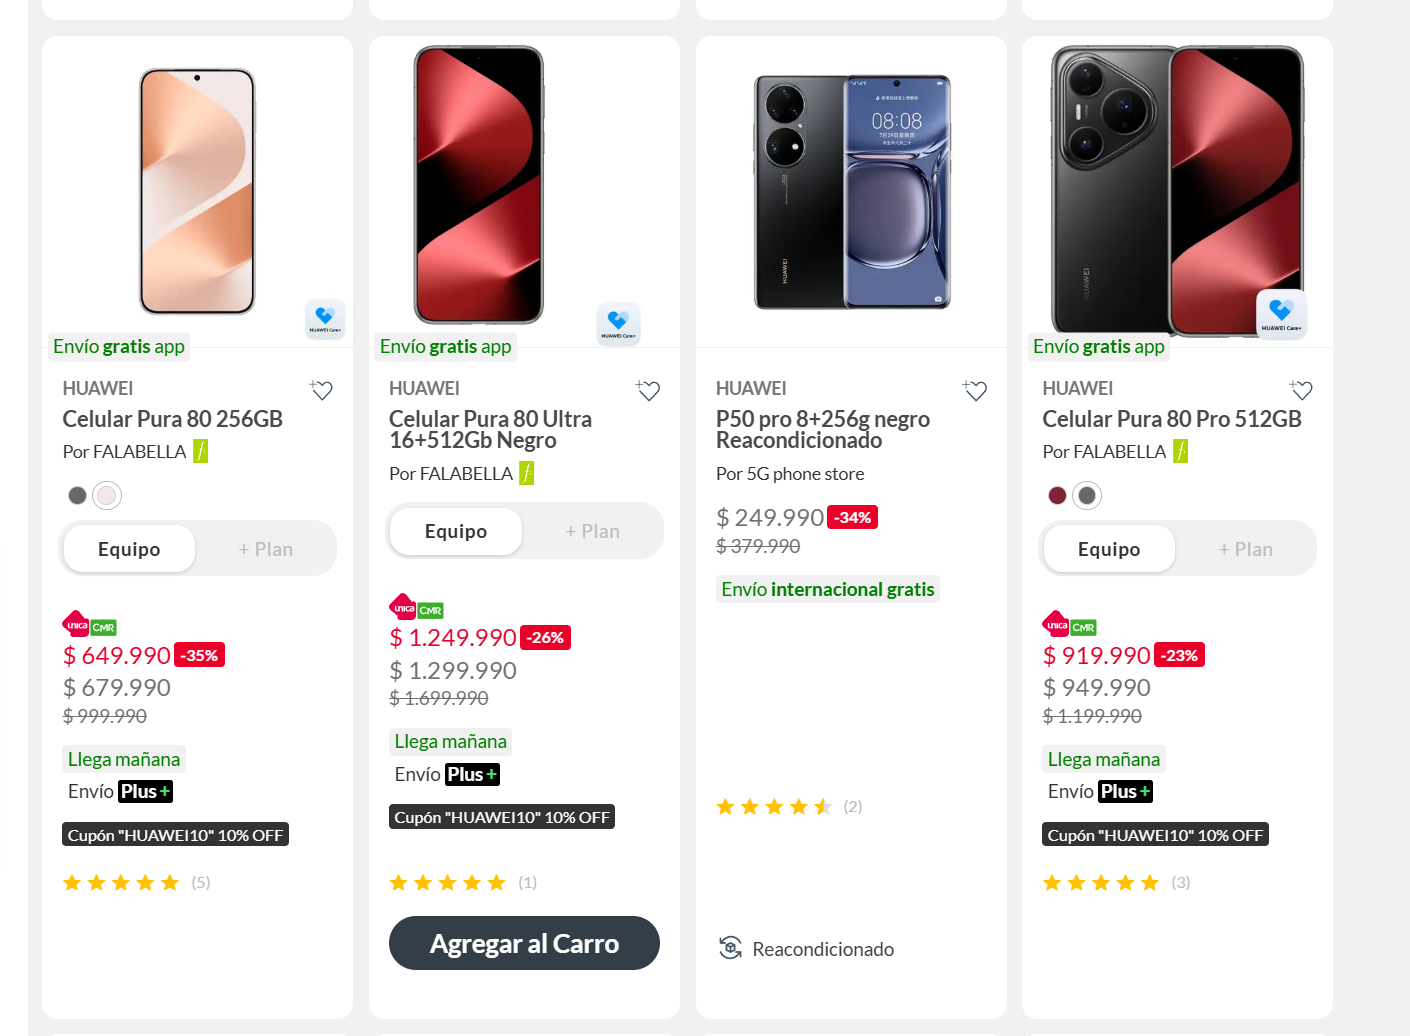Screen dimensions: 1410x1036
Task: Click Huawei Care badge on Pura 80 Ultra
Action: point(618,323)
